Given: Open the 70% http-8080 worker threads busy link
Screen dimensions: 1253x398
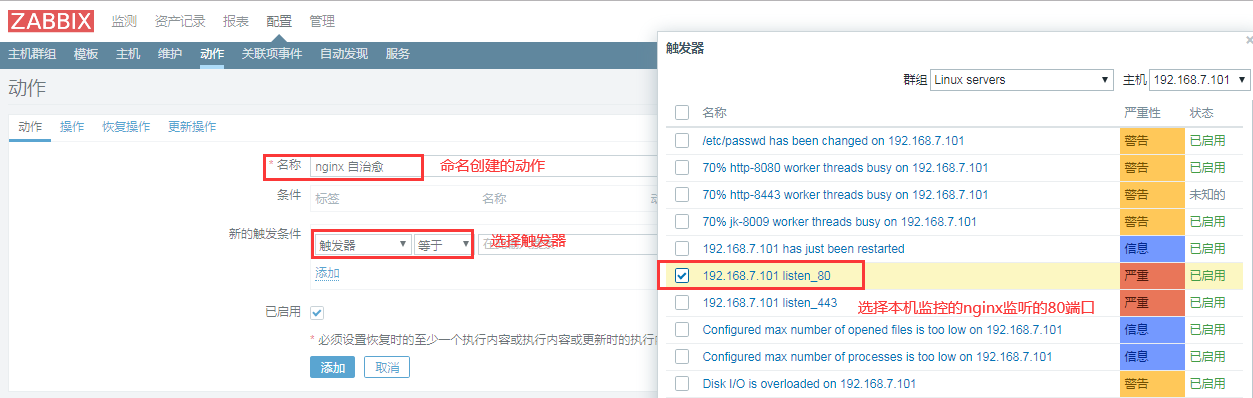Looking at the screenshot, I should [845, 168].
